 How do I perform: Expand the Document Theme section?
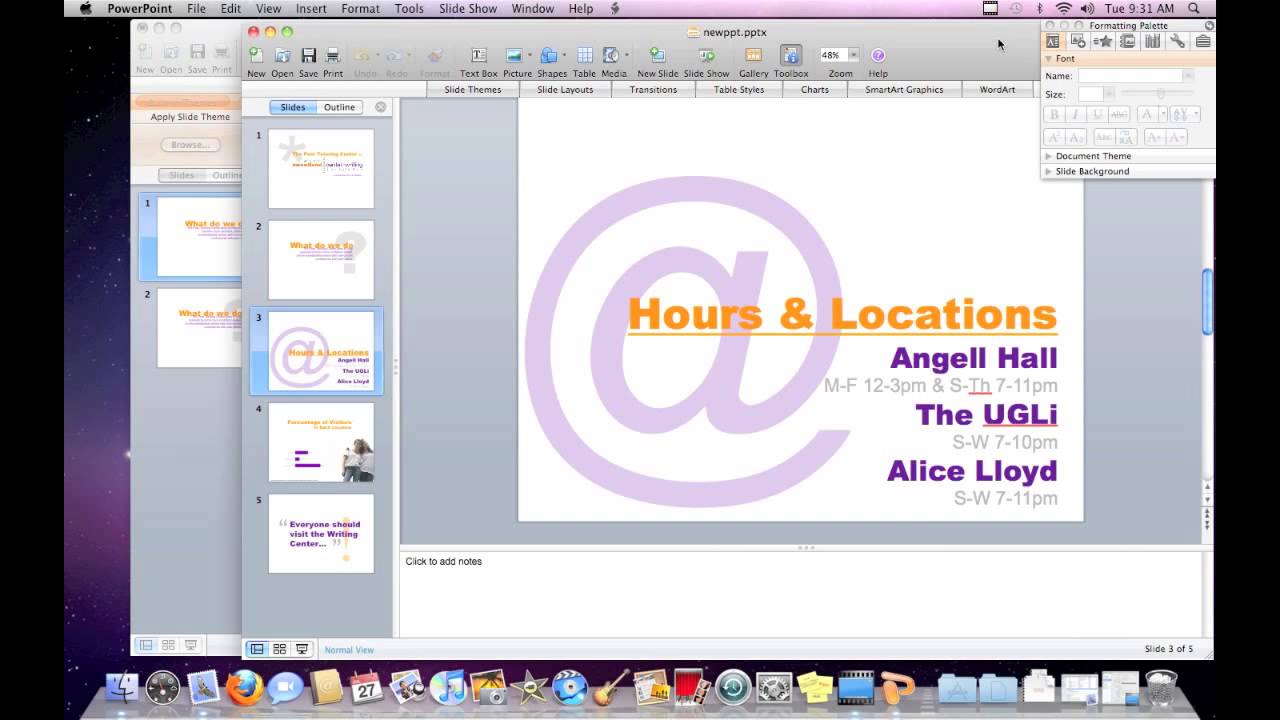coord(1049,156)
